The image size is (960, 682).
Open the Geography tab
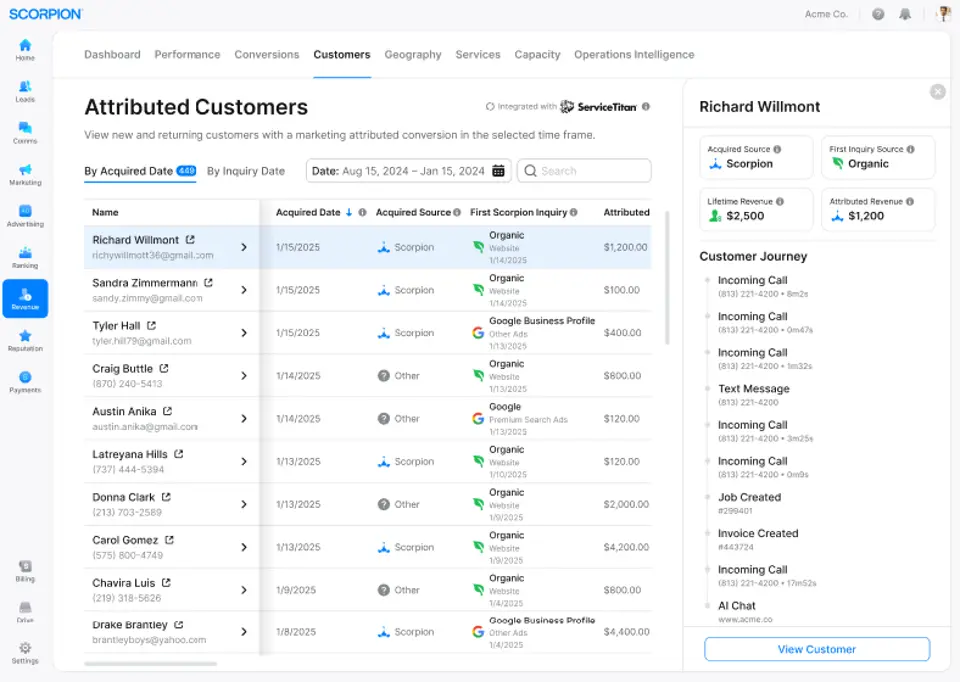[x=413, y=54]
